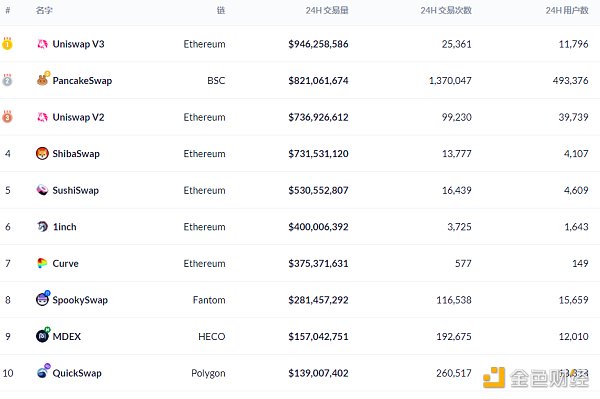Sort by 24H 交易次数 column header
This screenshot has width=600, height=399.
pyautogui.click(x=446, y=10)
